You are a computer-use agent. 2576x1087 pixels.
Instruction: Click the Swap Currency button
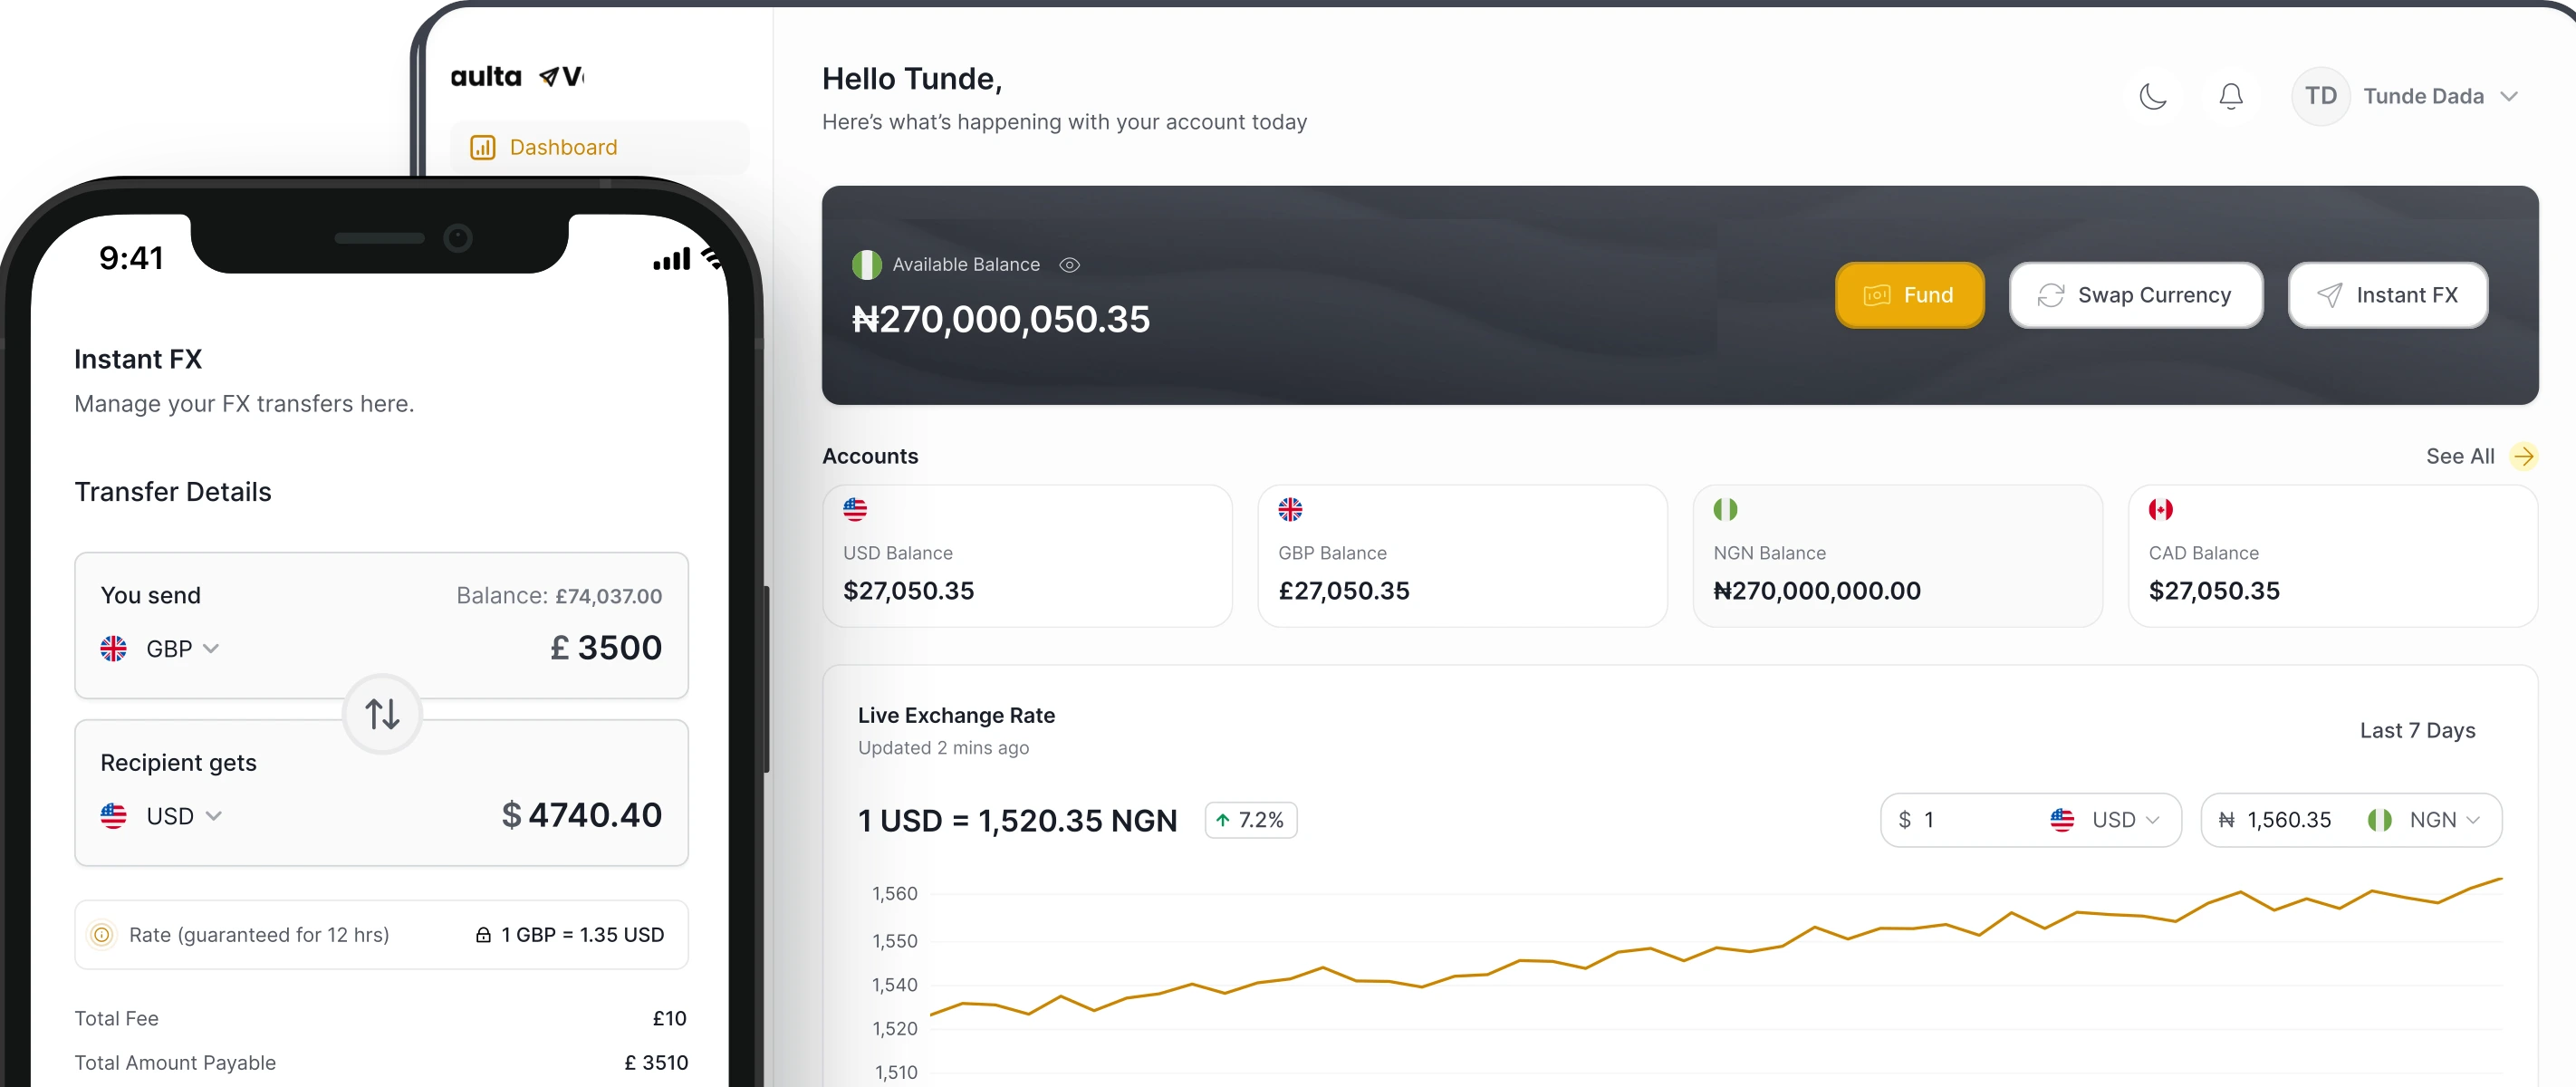tap(2135, 295)
